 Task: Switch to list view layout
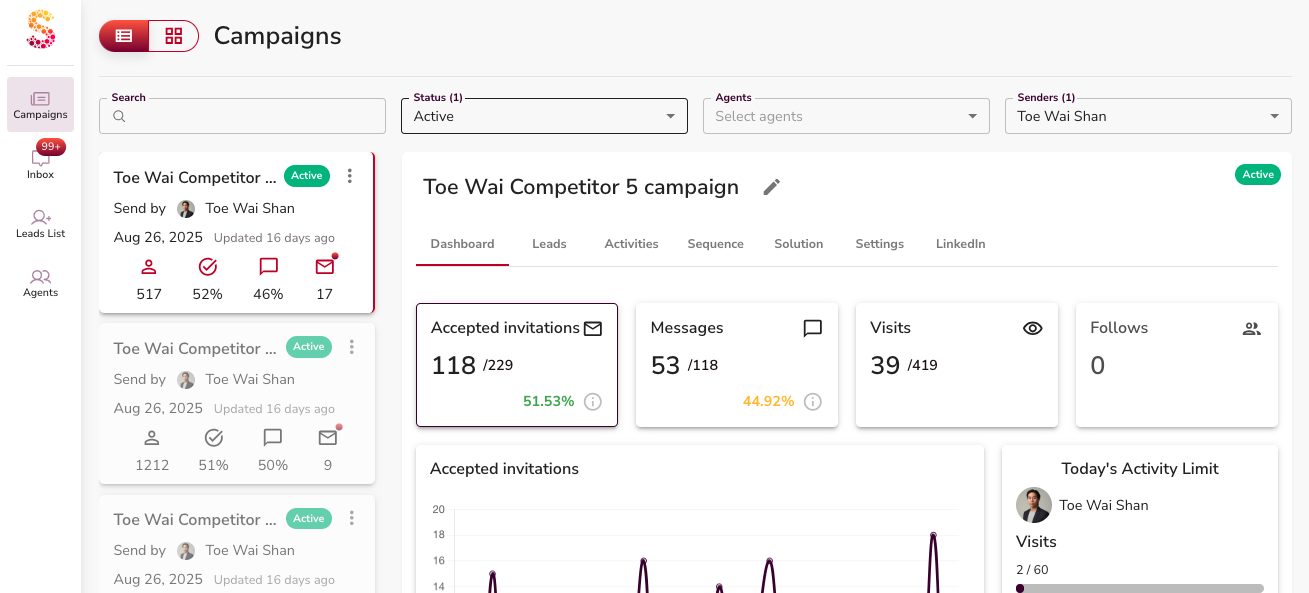click(x=124, y=36)
